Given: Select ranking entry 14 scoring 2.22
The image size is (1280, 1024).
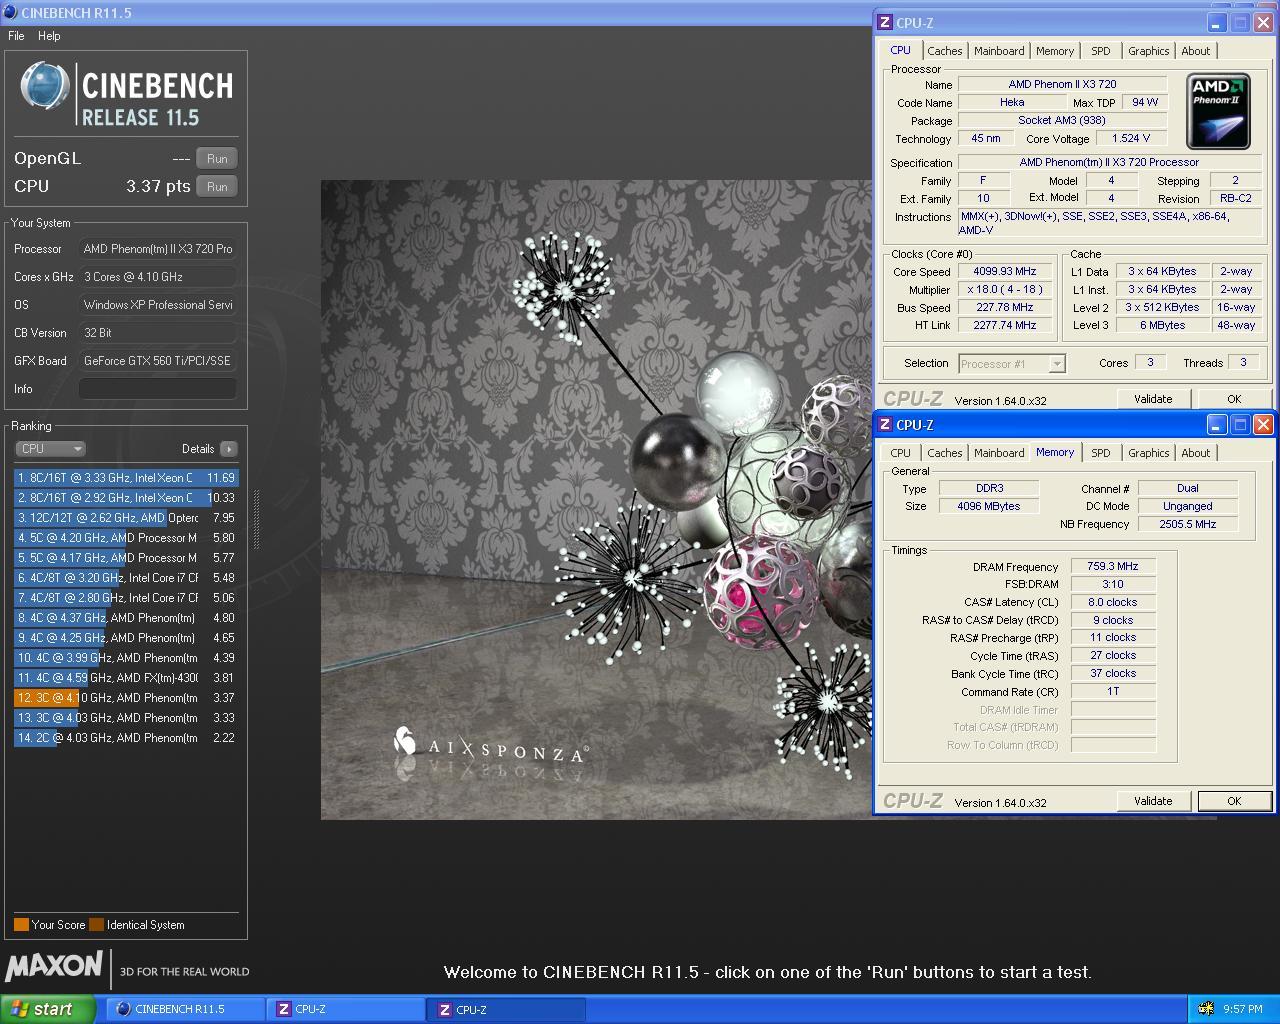Looking at the screenshot, I should tap(126, 738).
